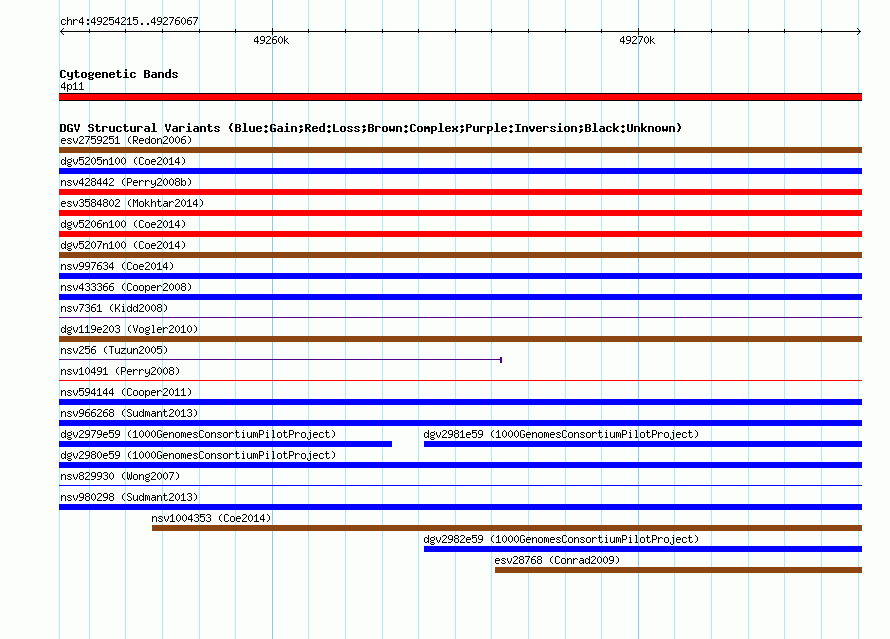Click the brown dgv119e203 complex bar
890x639 pixels.
(x=460, y=339)
